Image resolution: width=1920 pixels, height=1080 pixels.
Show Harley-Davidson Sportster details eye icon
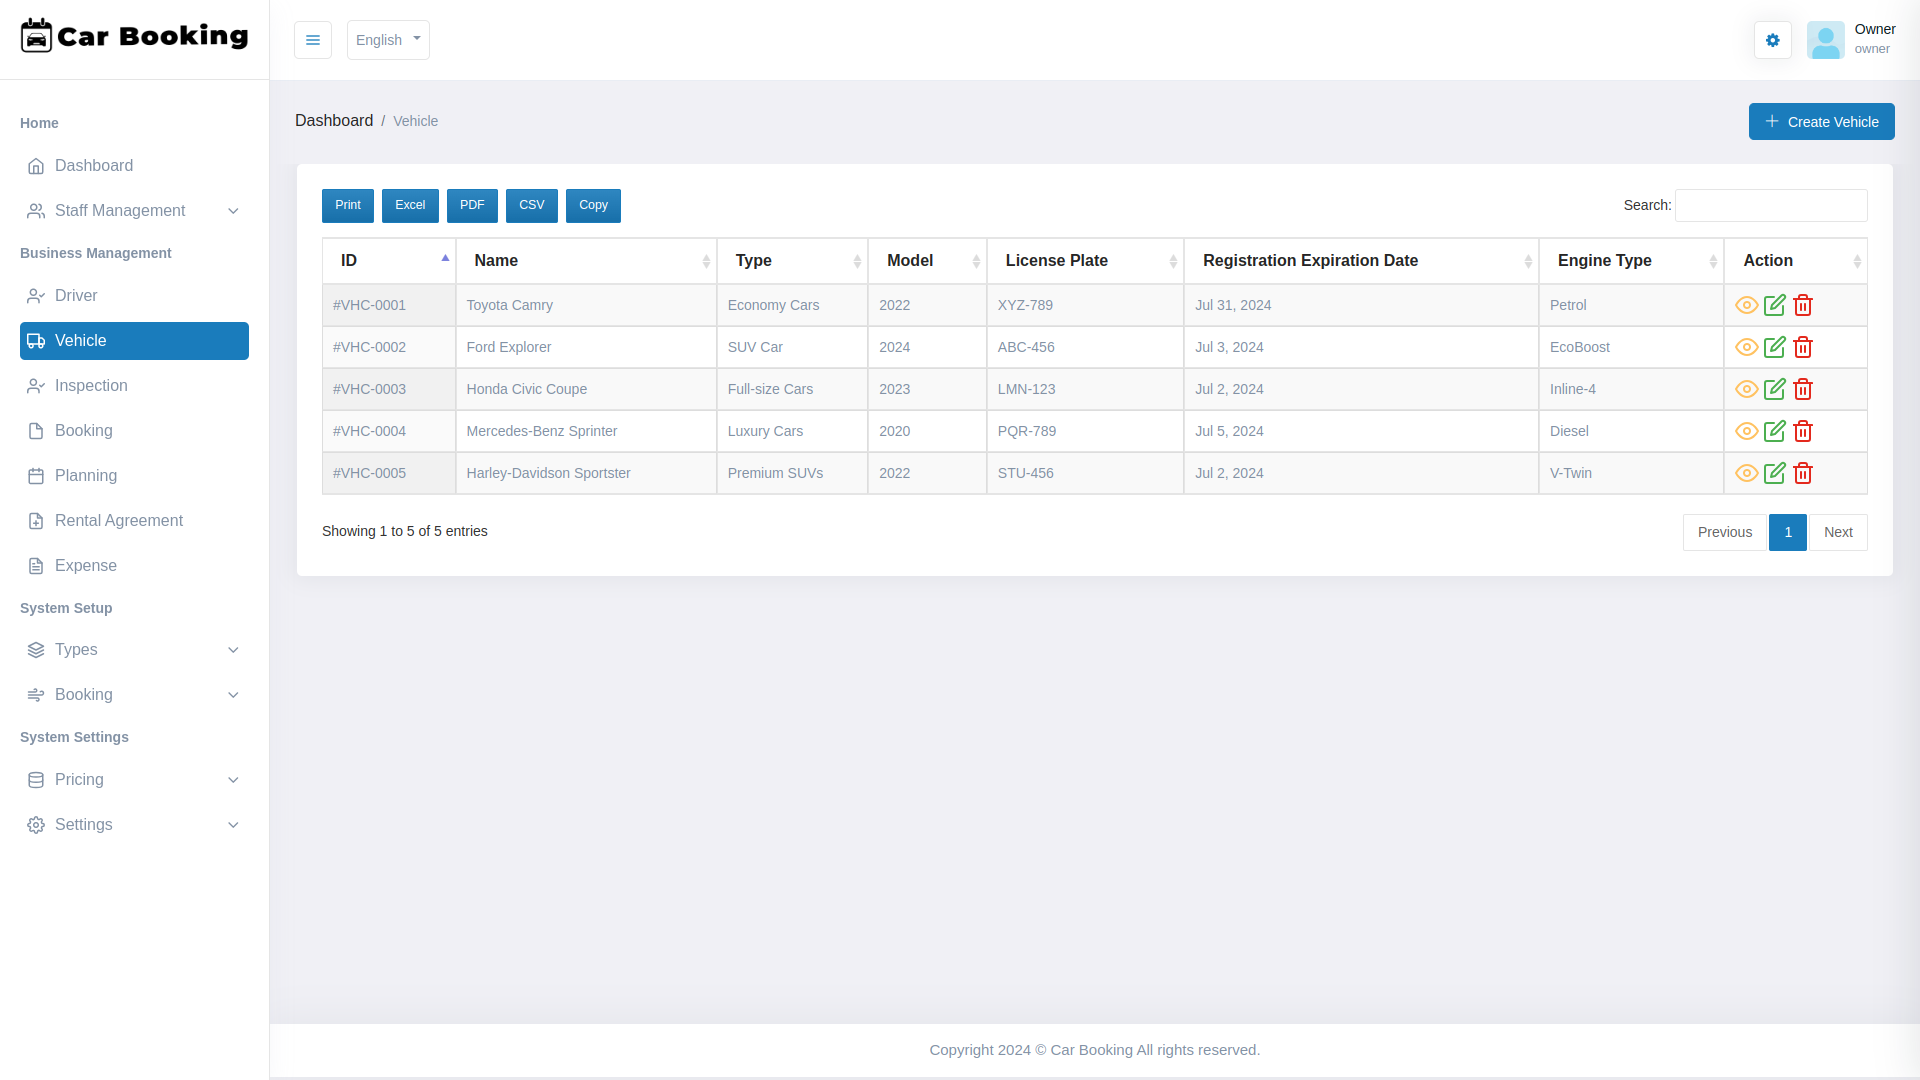tap(1746, 473)
